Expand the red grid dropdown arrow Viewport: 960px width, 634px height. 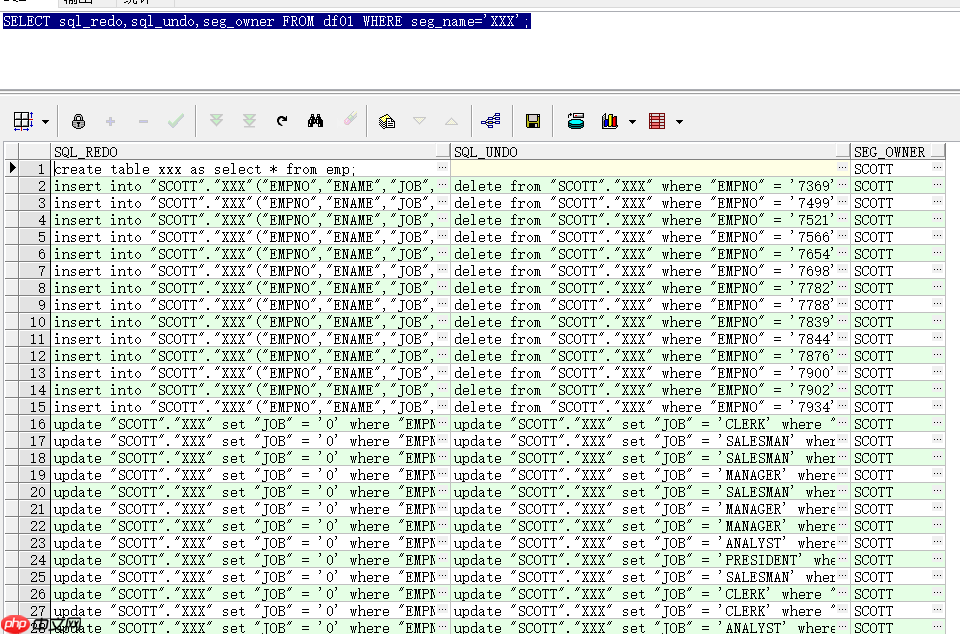680,122
